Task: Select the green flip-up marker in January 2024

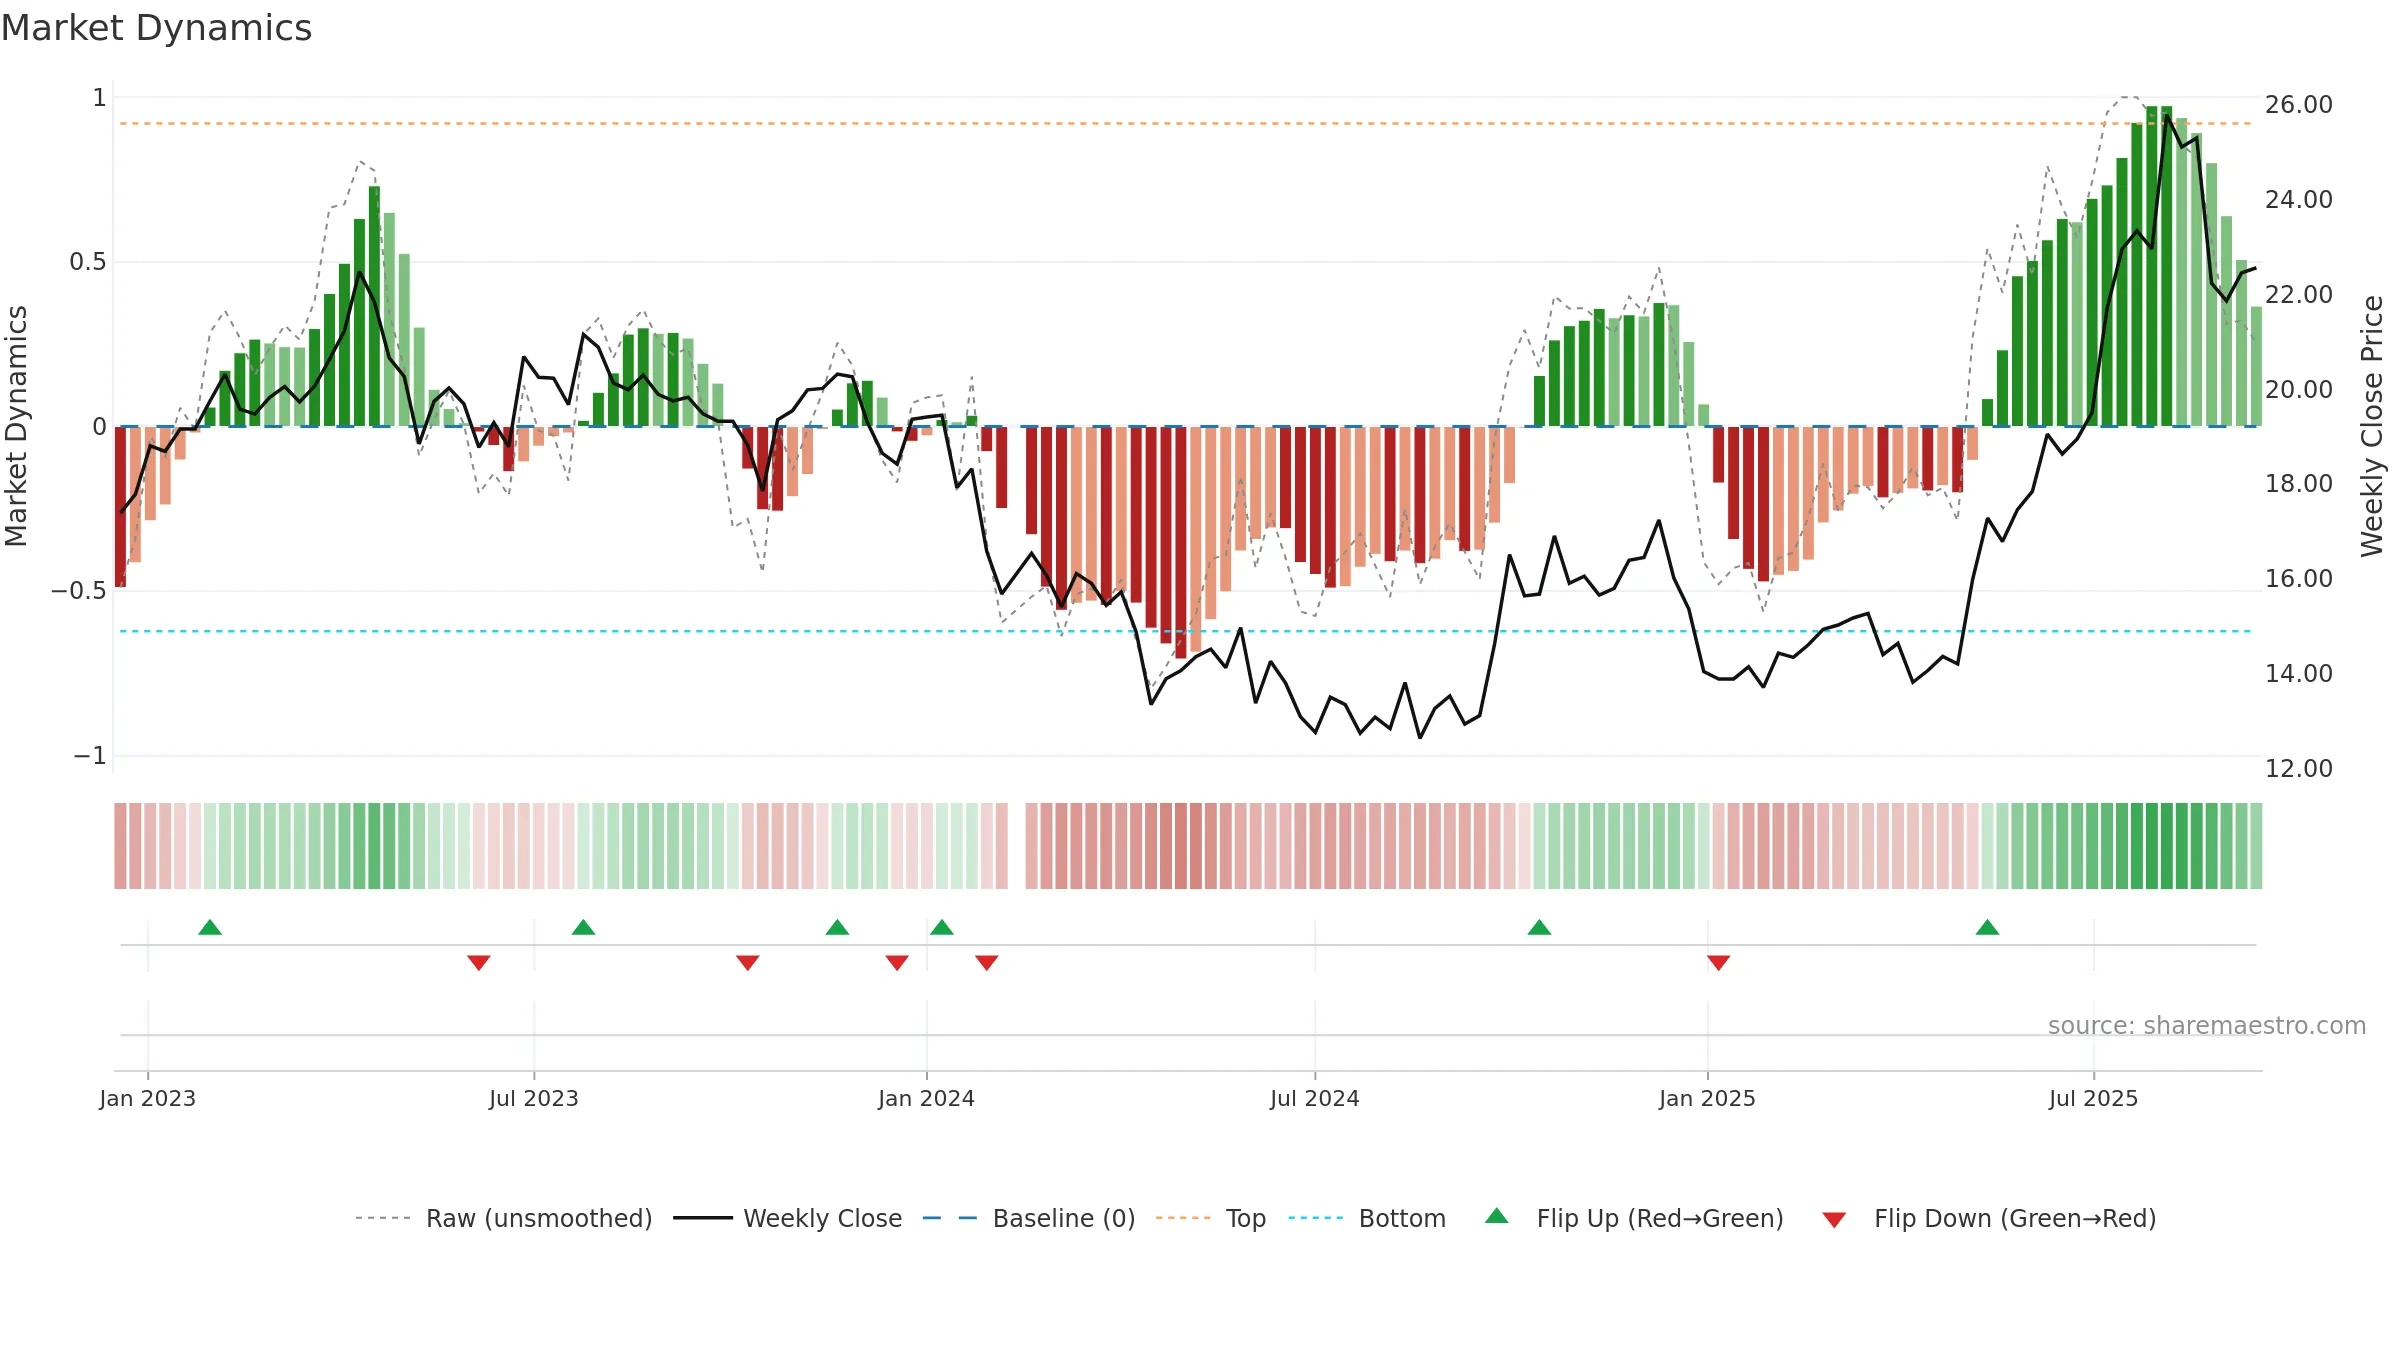Action: pyautogui.click(x=942, y=927)
